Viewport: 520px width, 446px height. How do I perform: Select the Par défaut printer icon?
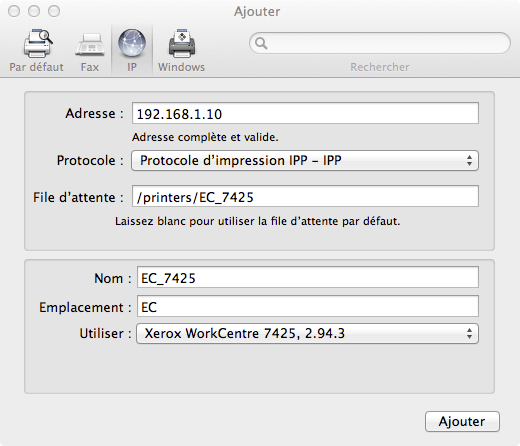(x=38, y=43)
